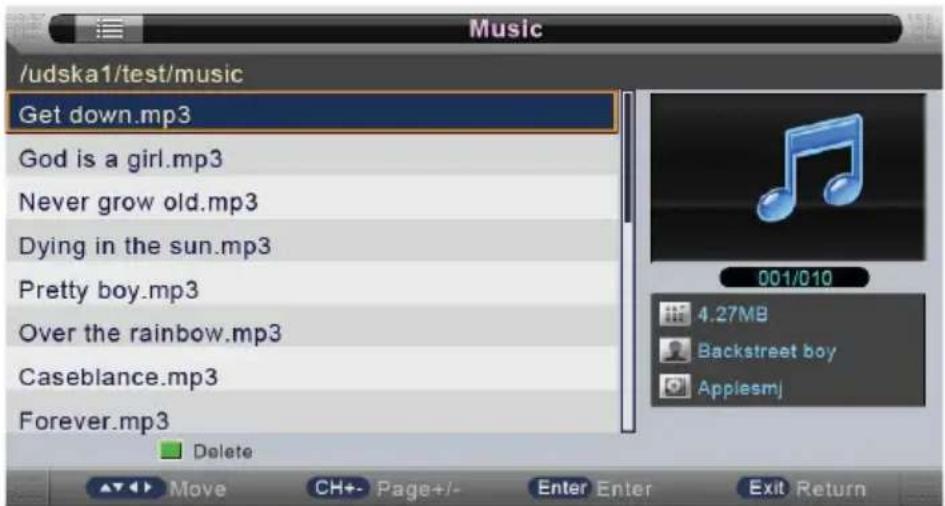Click the 001/010 track counter
The width and height of the screenshot is (945, 506).
click(794, 278)
